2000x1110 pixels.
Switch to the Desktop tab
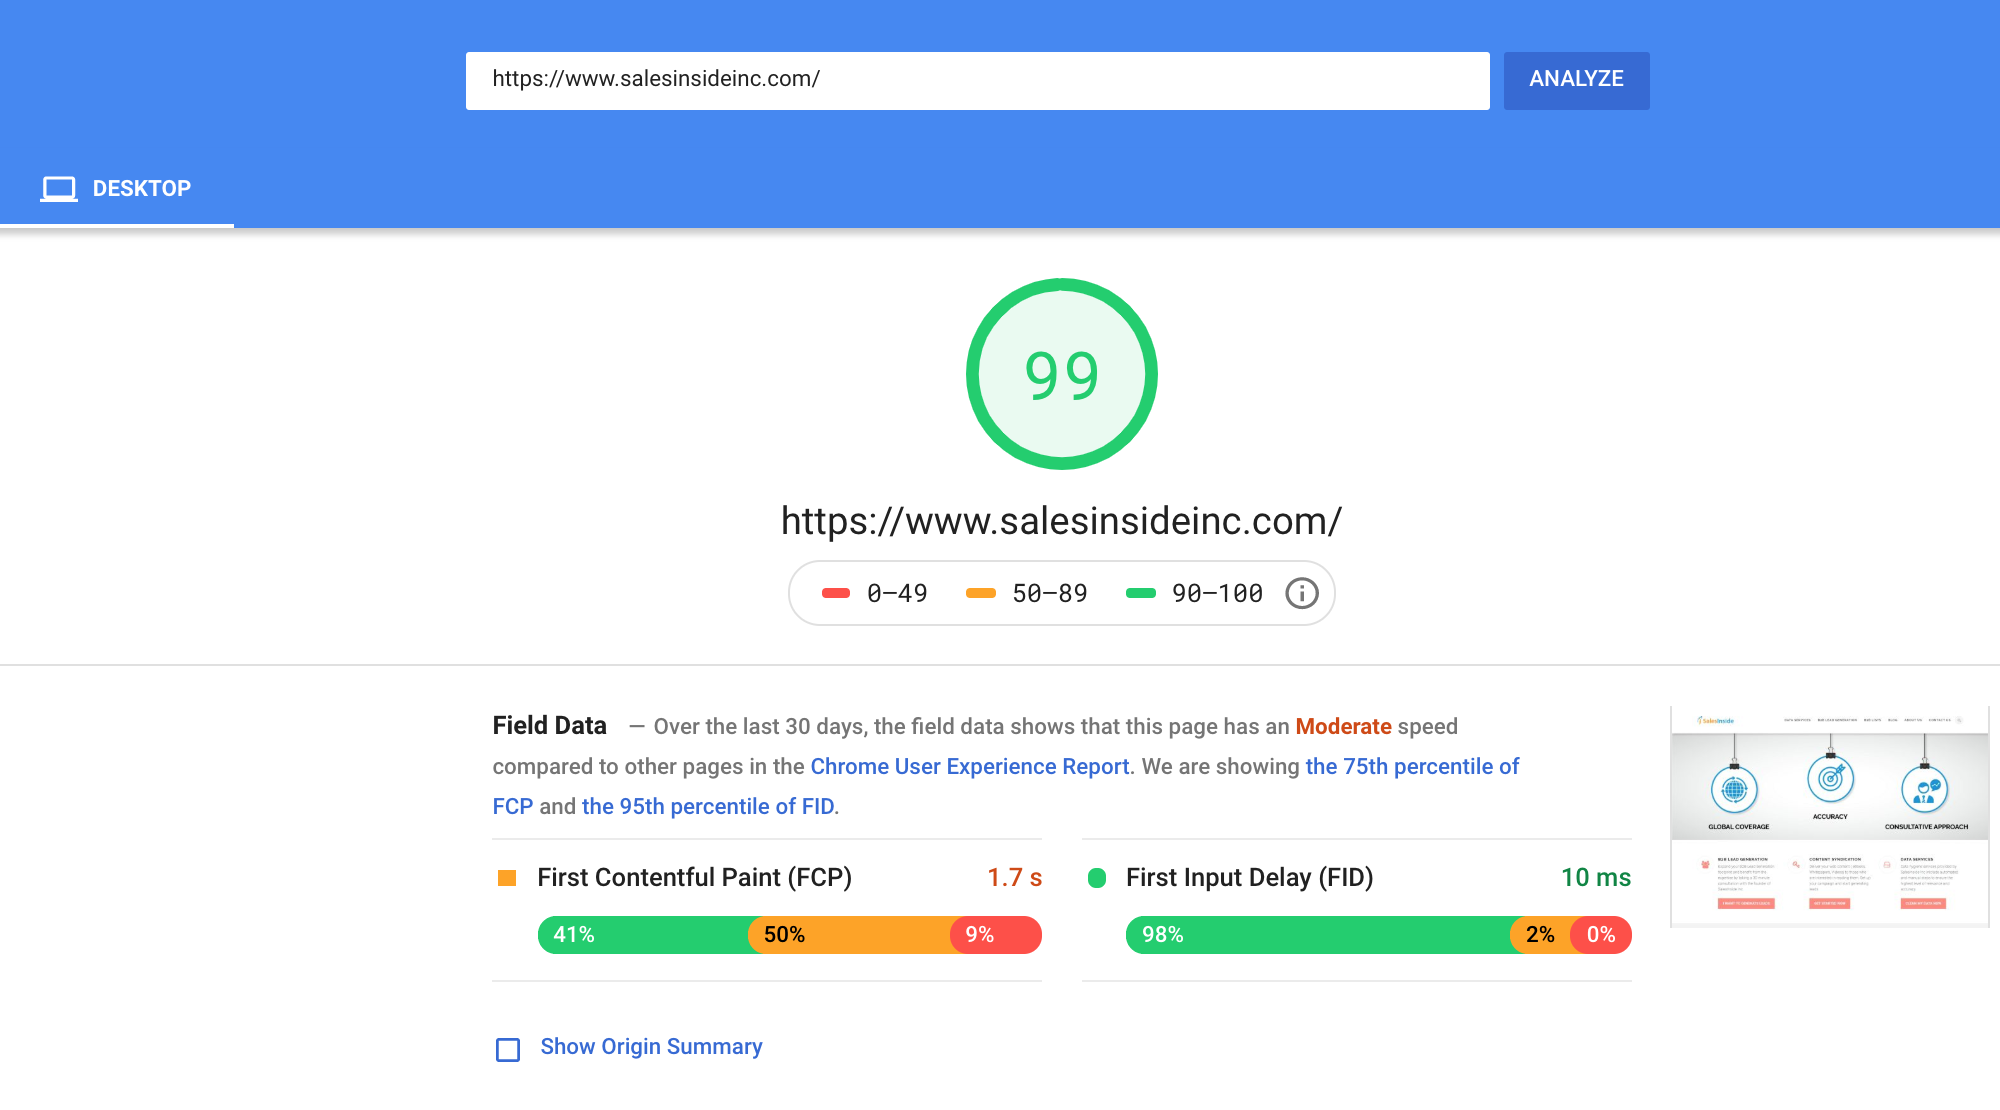(117, 189)
